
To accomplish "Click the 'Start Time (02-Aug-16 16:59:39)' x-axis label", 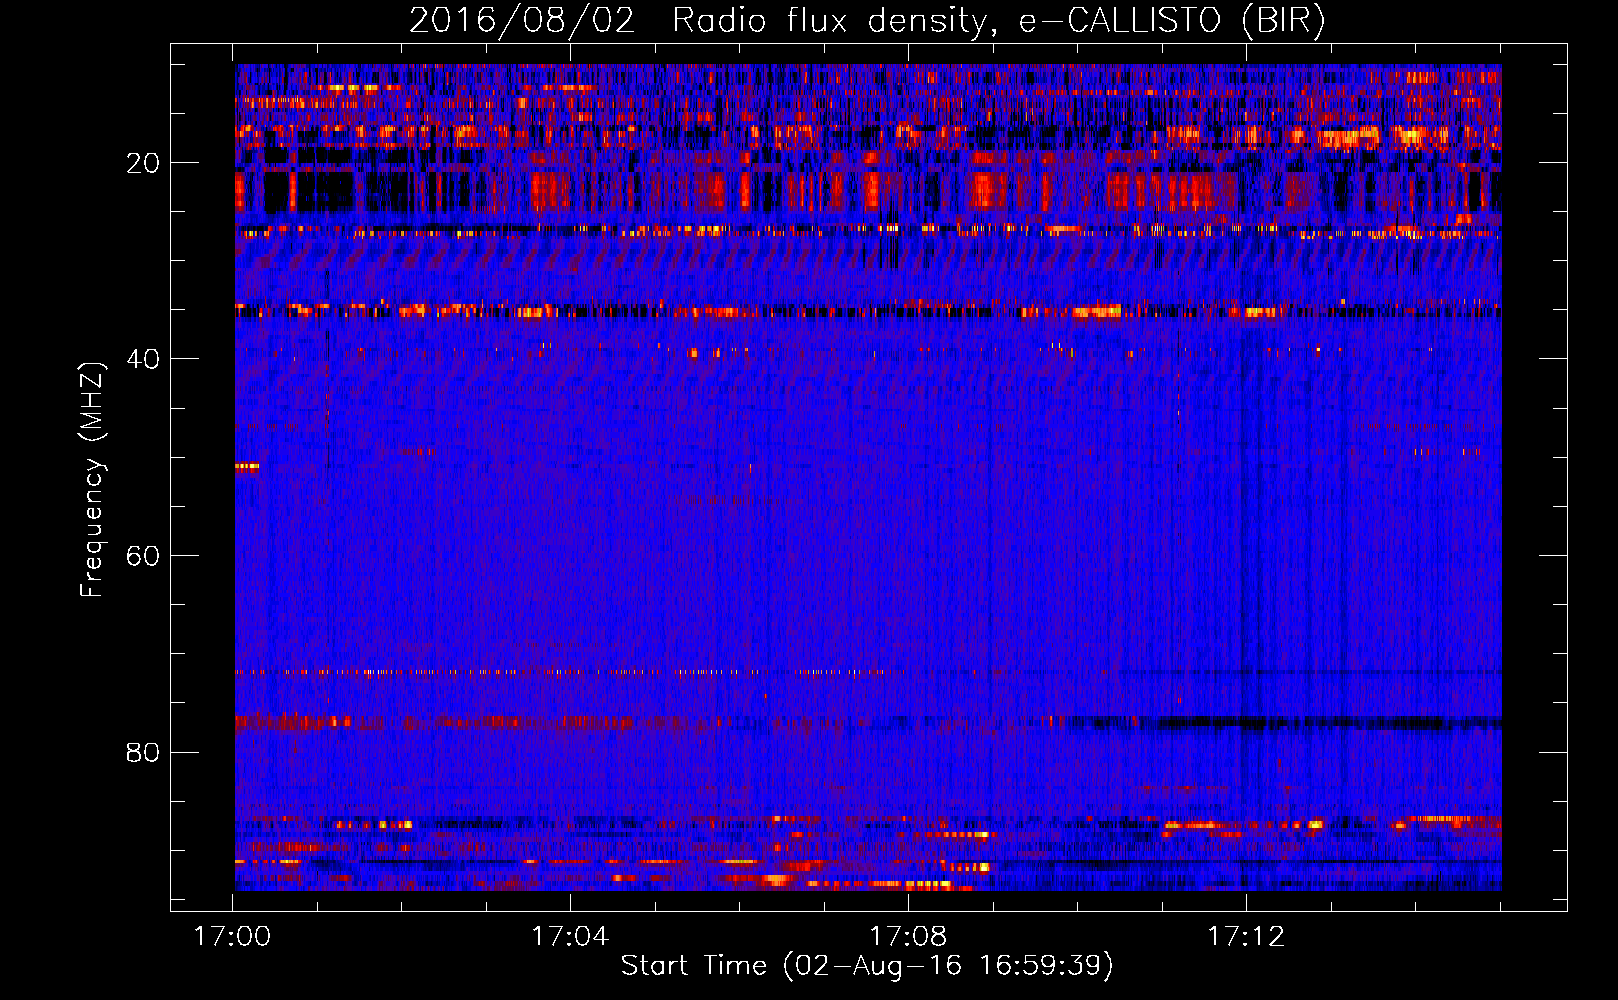I will (x=867, y=966).
